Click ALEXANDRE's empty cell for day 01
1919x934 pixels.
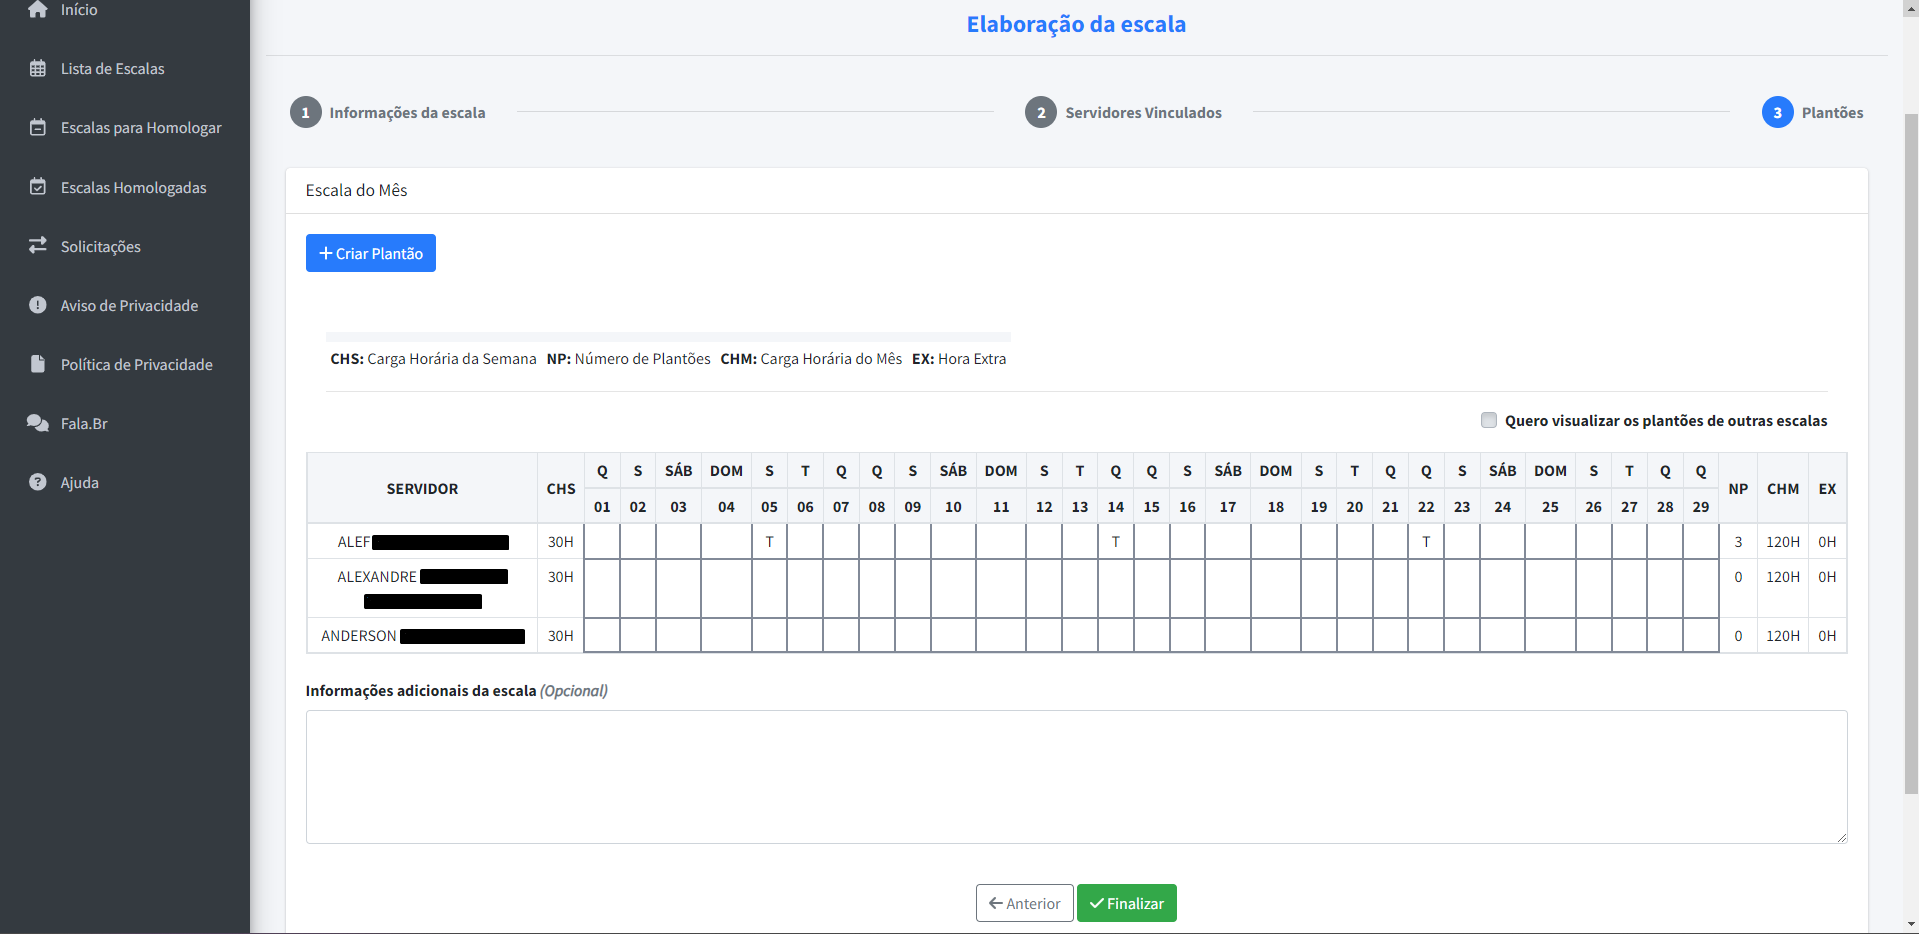602,588
